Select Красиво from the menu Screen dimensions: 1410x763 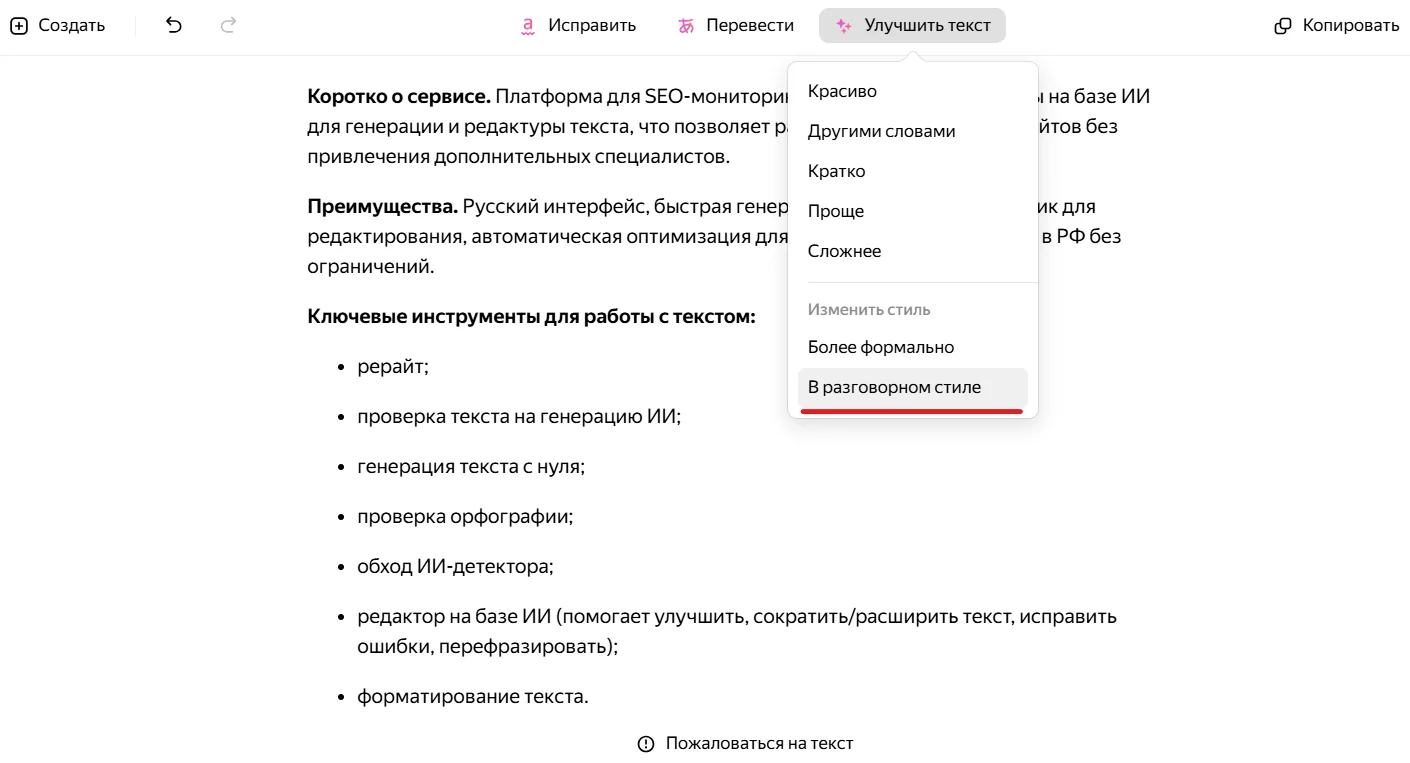coord(842,91)
